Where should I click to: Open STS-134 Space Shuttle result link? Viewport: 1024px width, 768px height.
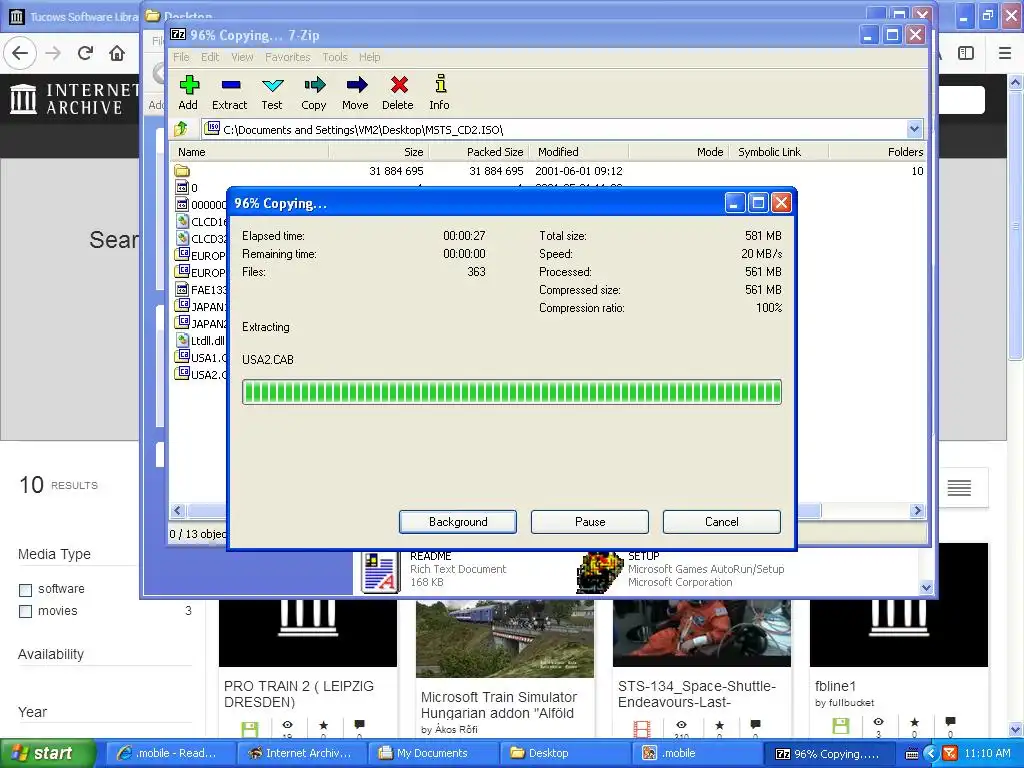(697, 694)
